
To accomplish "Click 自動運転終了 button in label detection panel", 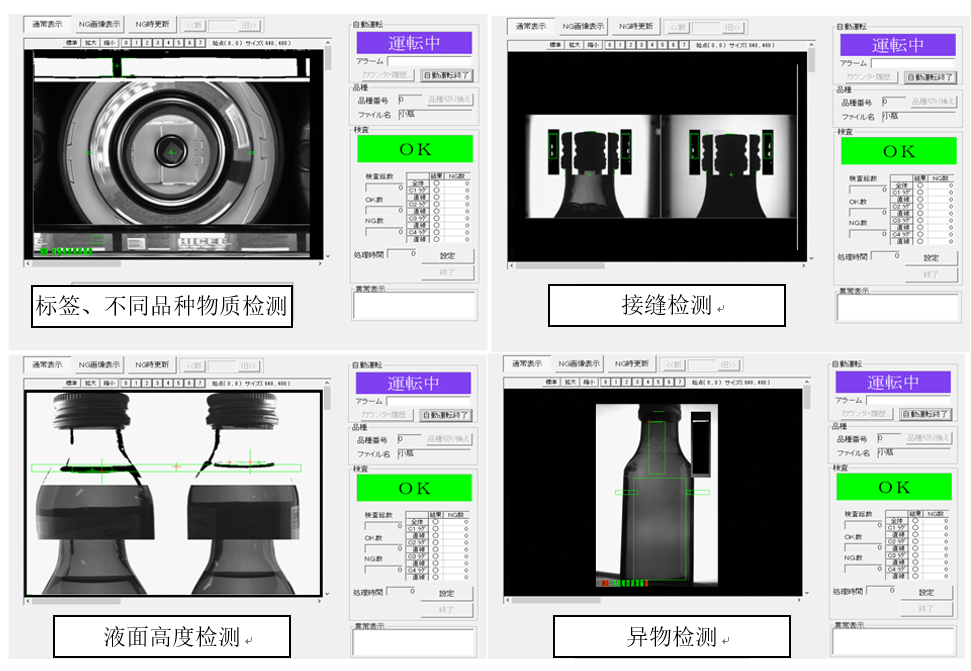I will pyautogui.click(x=446, y=76).
